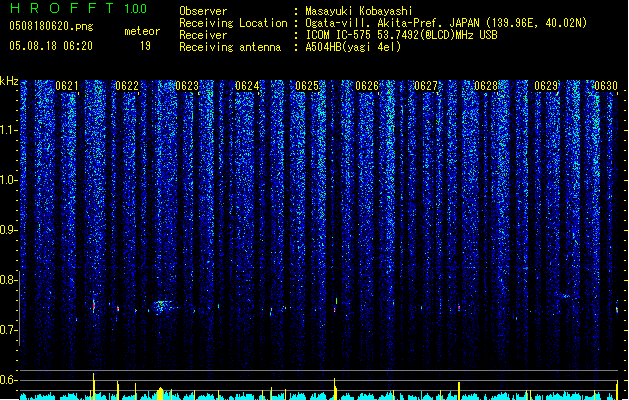This screenshot has width=629, height=400.
Task: Click the 0.6 kHz axis tick label
Action: 8,380
